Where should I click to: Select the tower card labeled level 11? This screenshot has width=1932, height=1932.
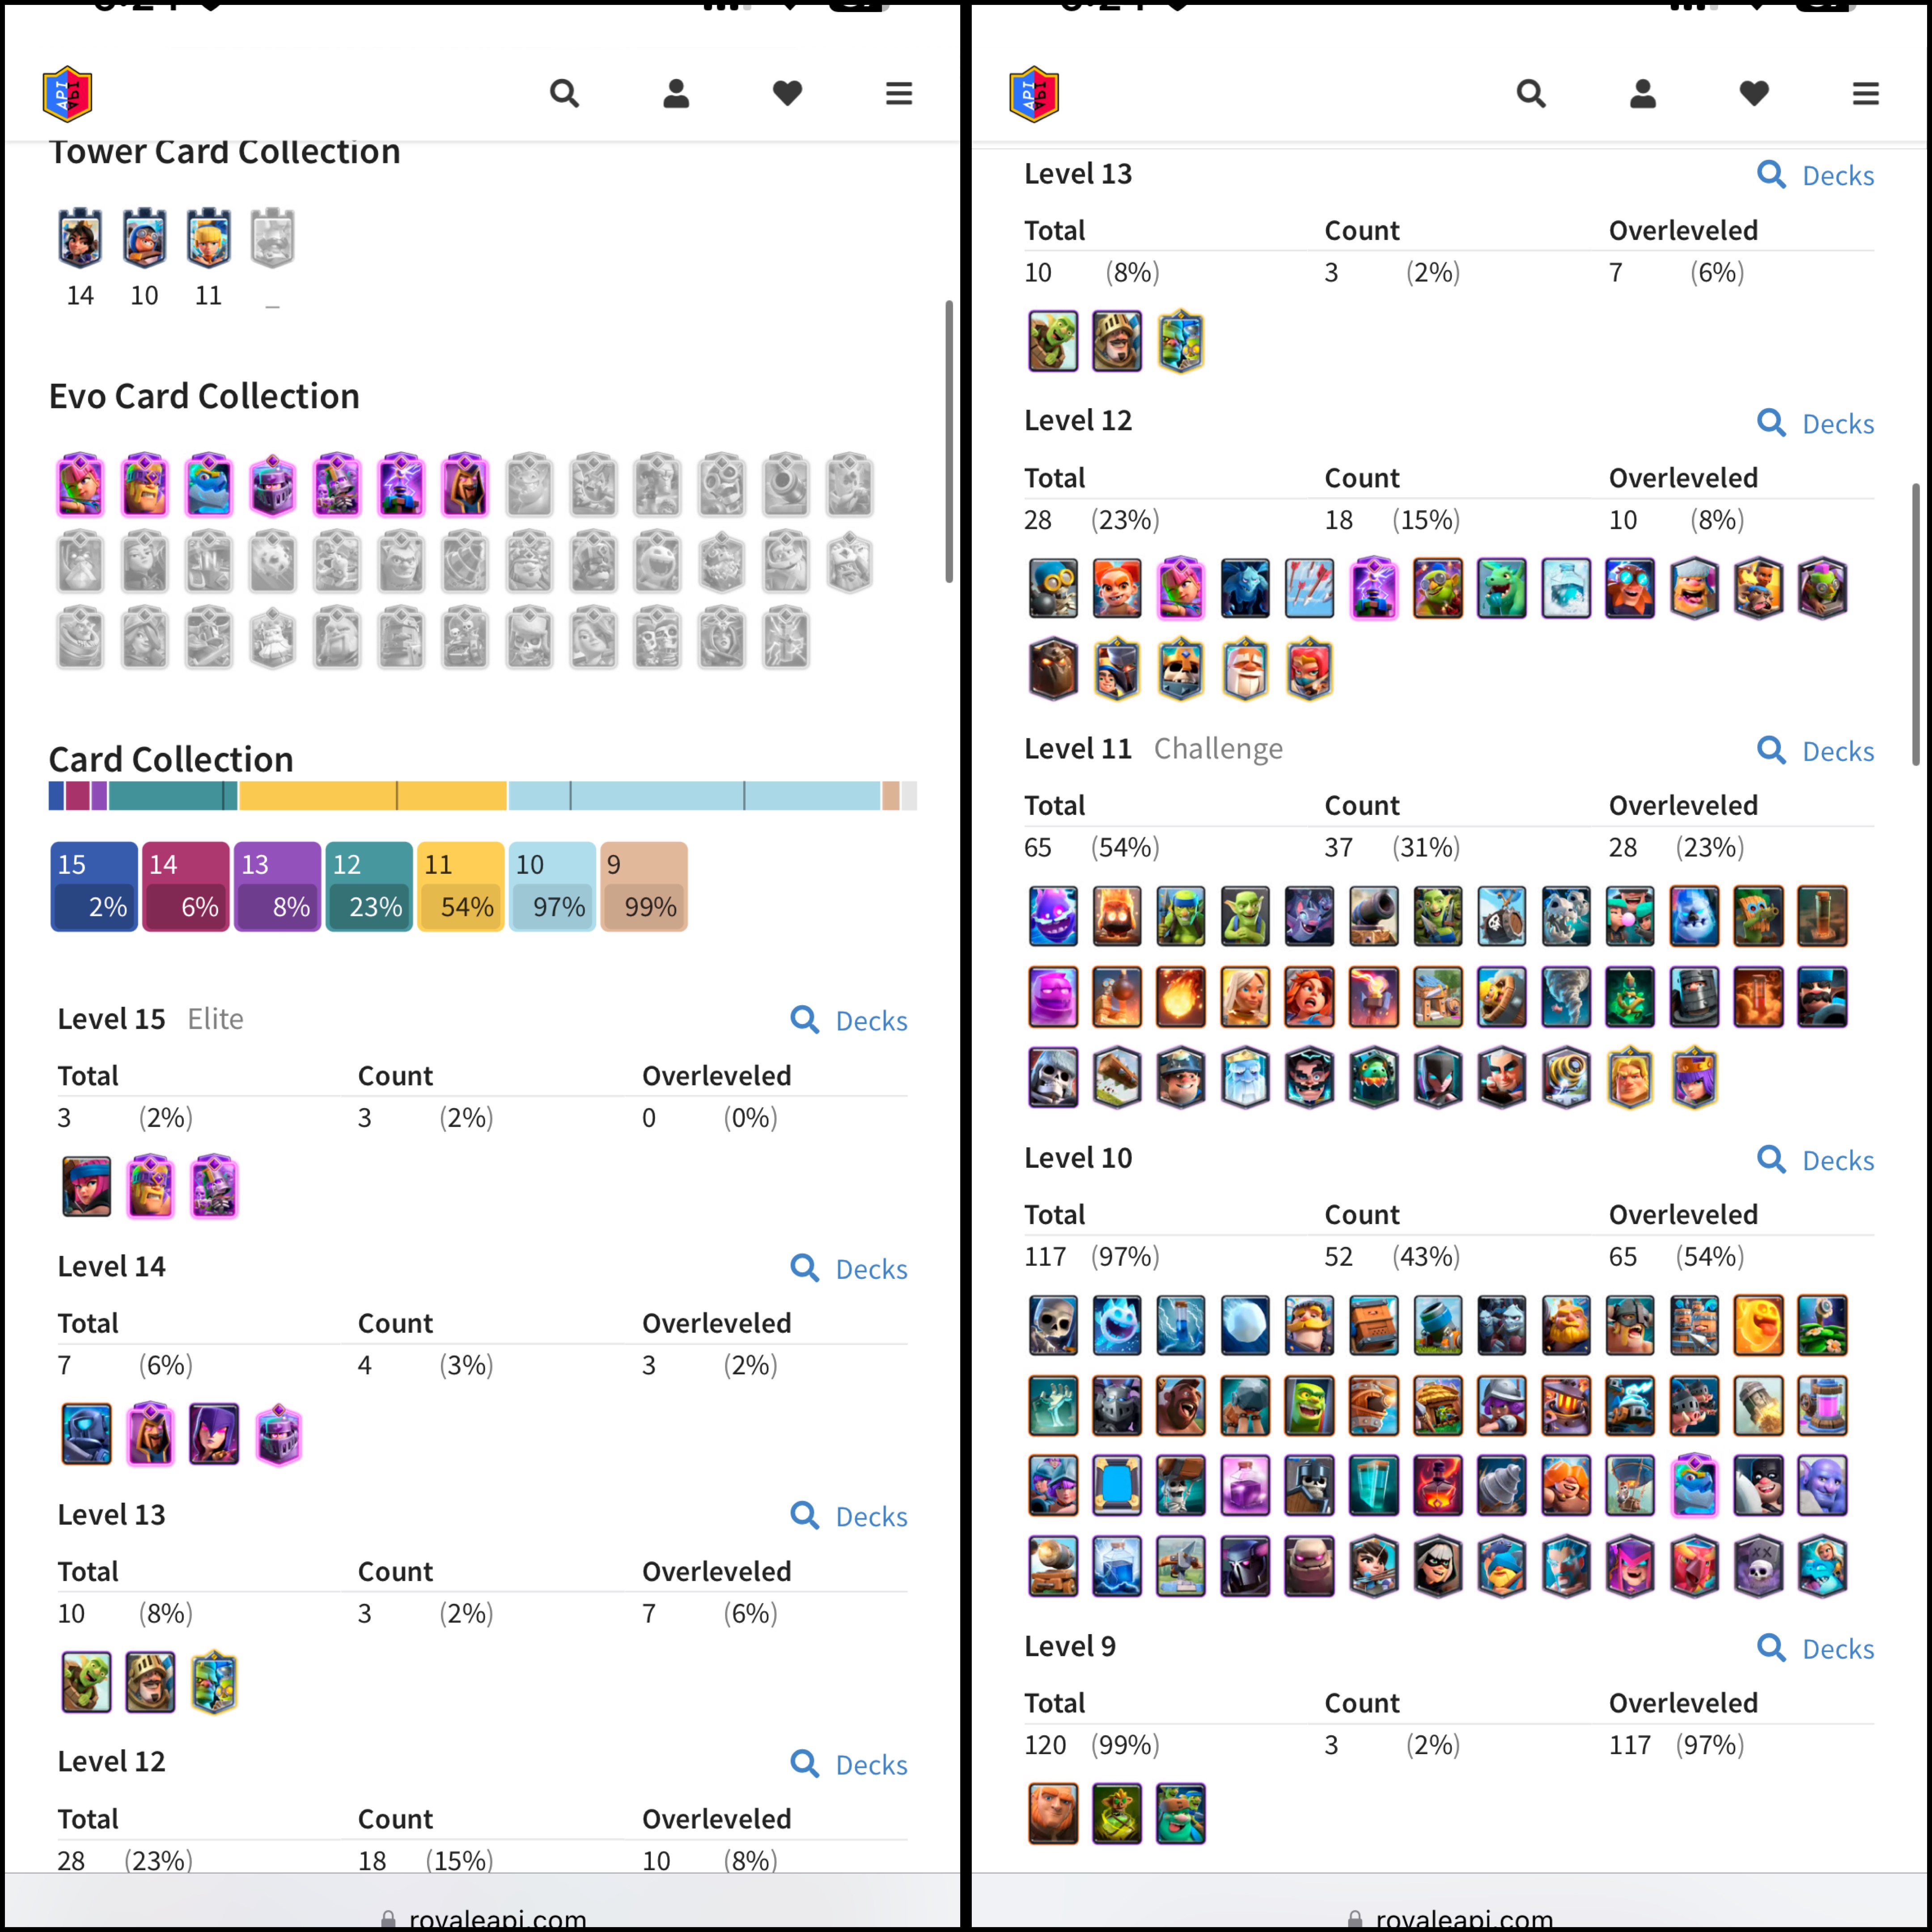click(208, 238)
